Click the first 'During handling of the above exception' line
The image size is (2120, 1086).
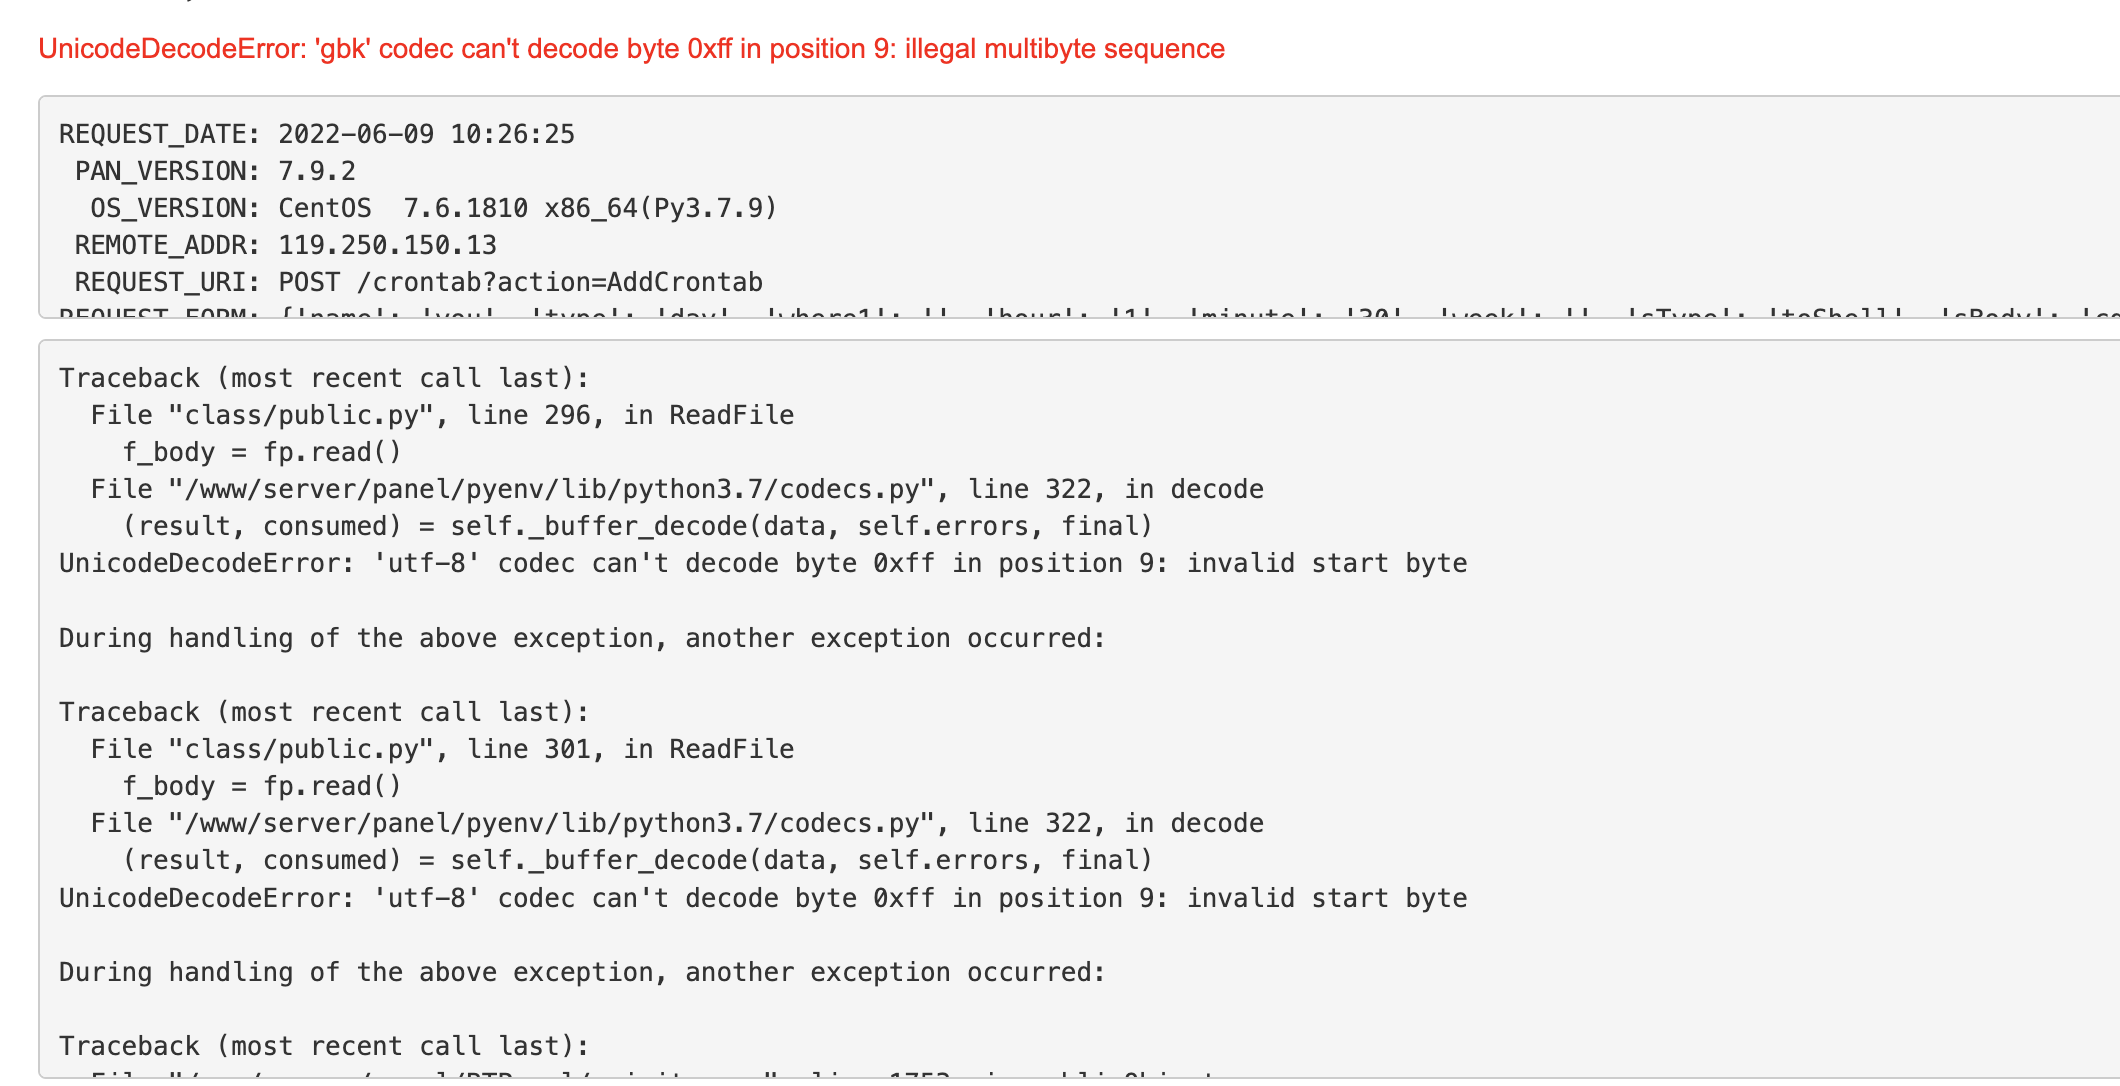(x=582, y=638)
